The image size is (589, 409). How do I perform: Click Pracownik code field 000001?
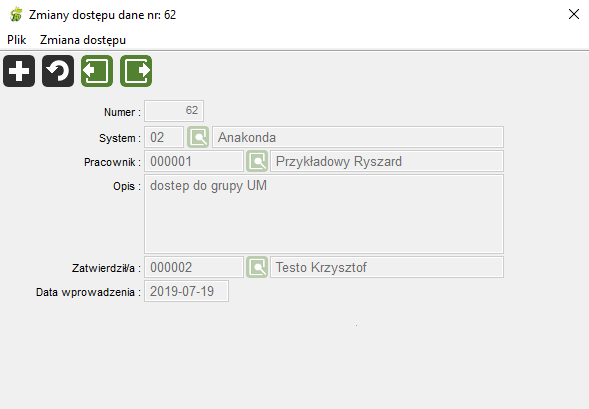tap(194, 161)
